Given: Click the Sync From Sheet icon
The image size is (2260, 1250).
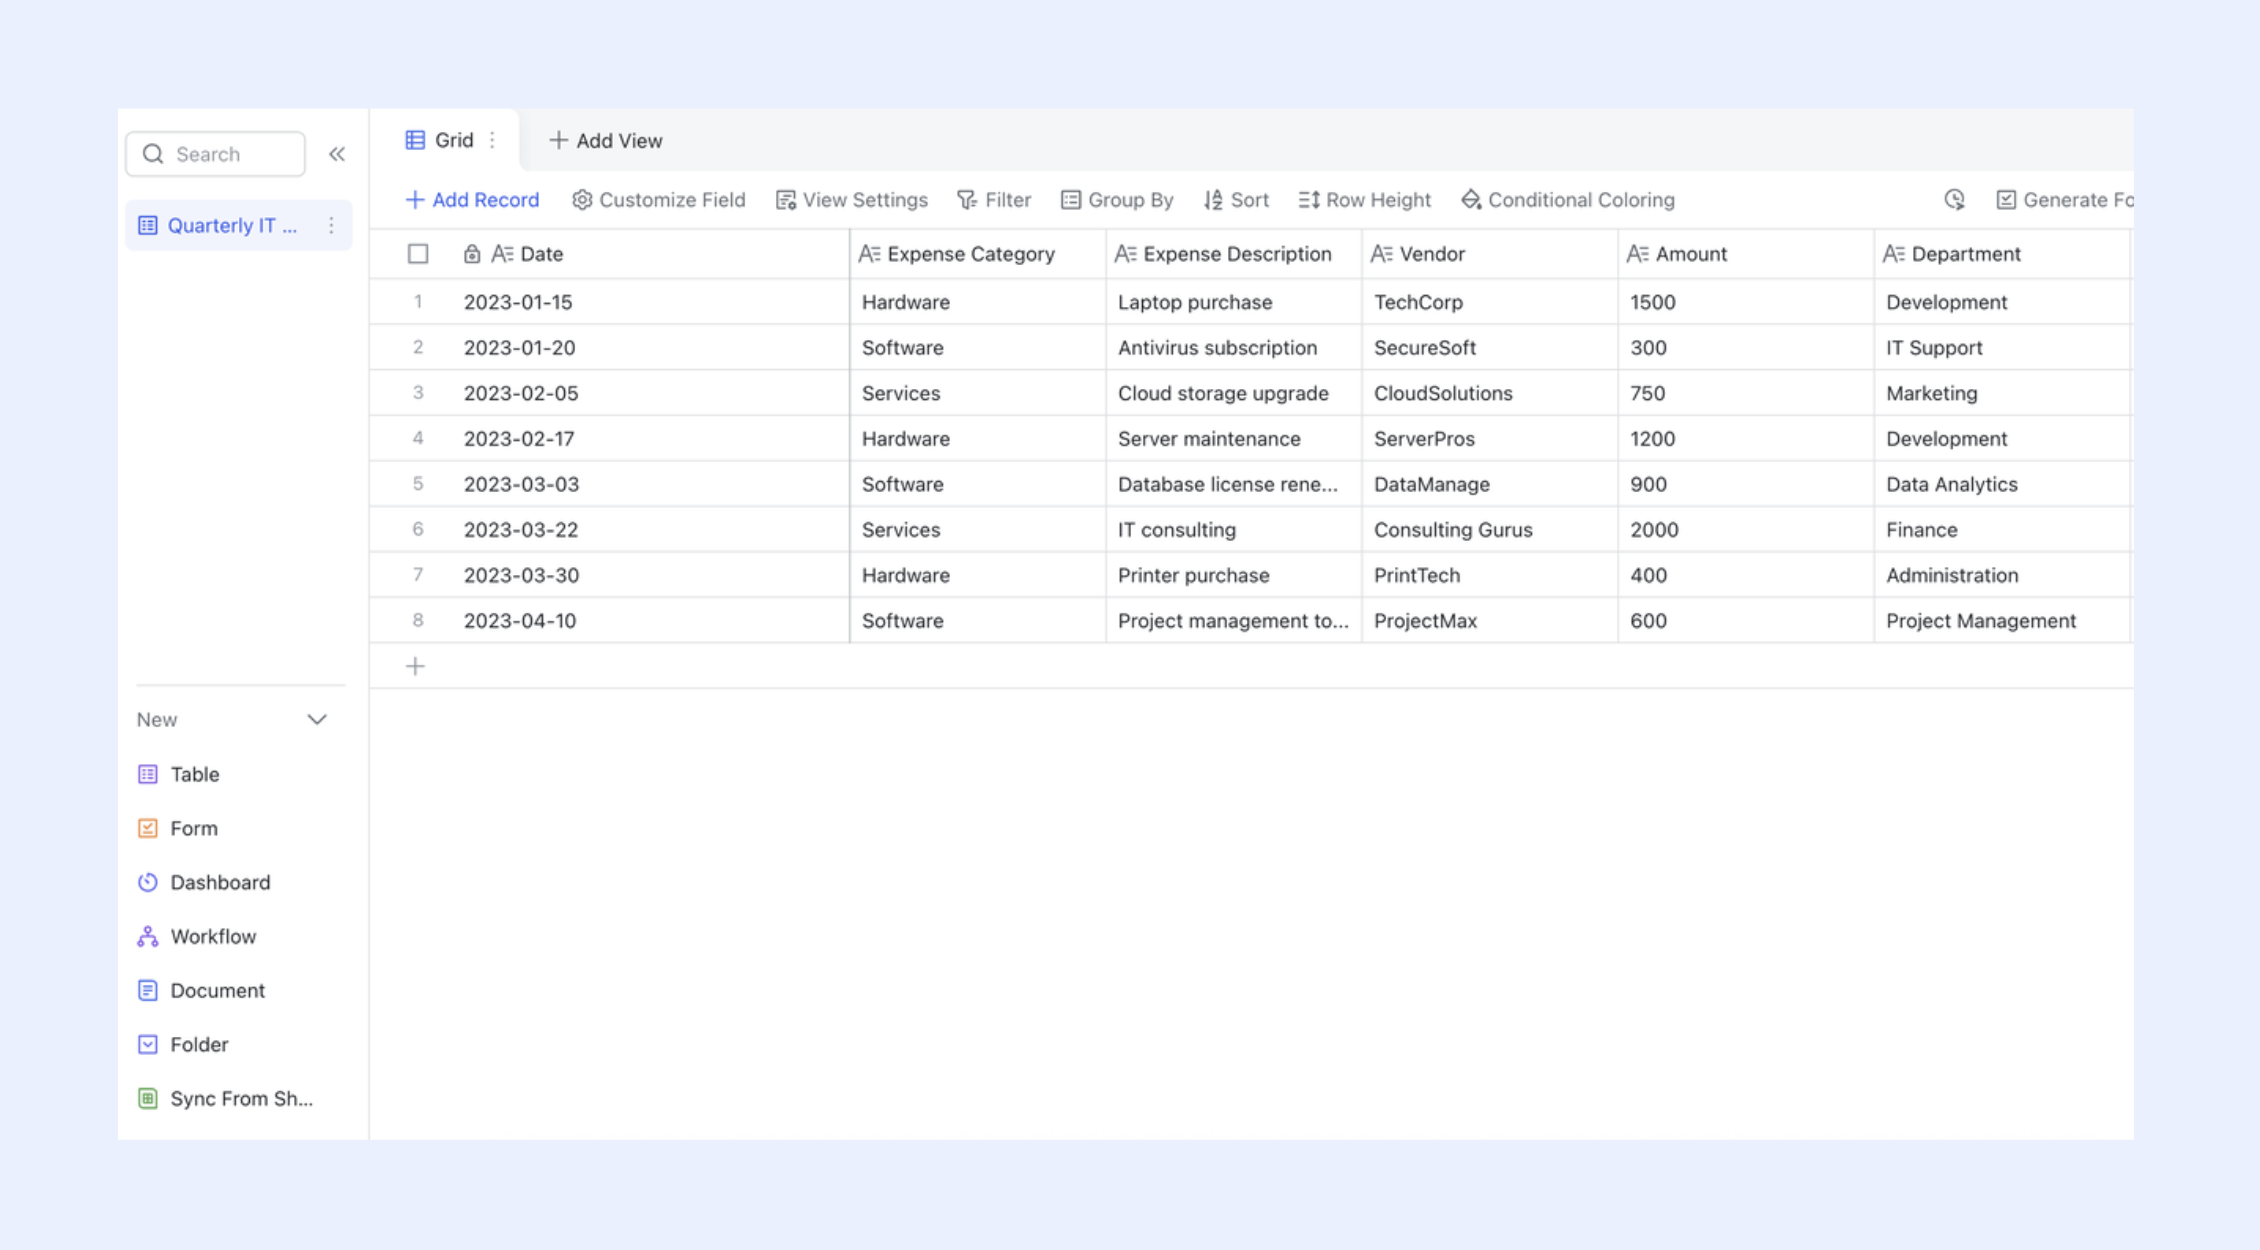Looking at the screenshot, I should (x=148, y=1098).
